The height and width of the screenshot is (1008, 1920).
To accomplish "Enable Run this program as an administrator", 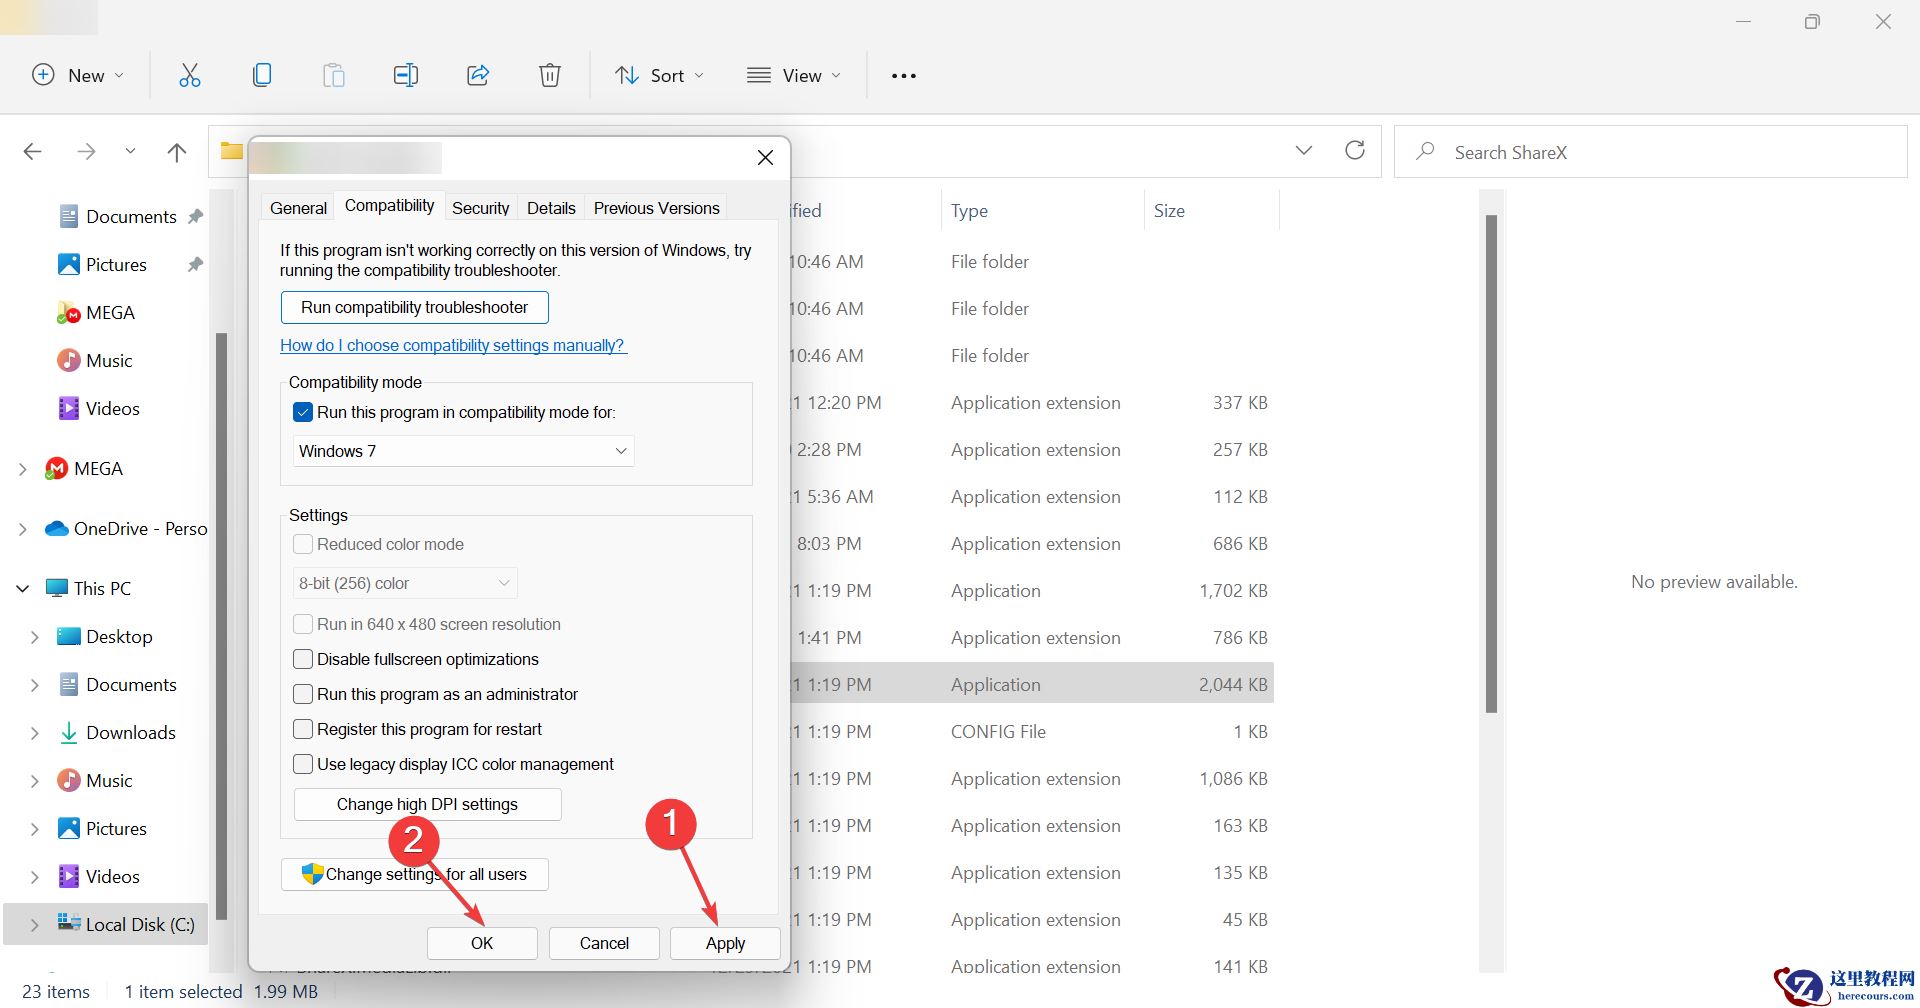I will point(303,694).
